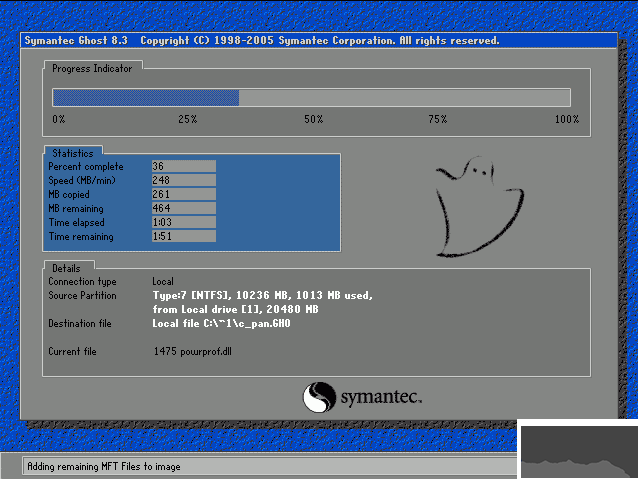
Task: Select the Details tab label
Action: [x=66, y=268]
